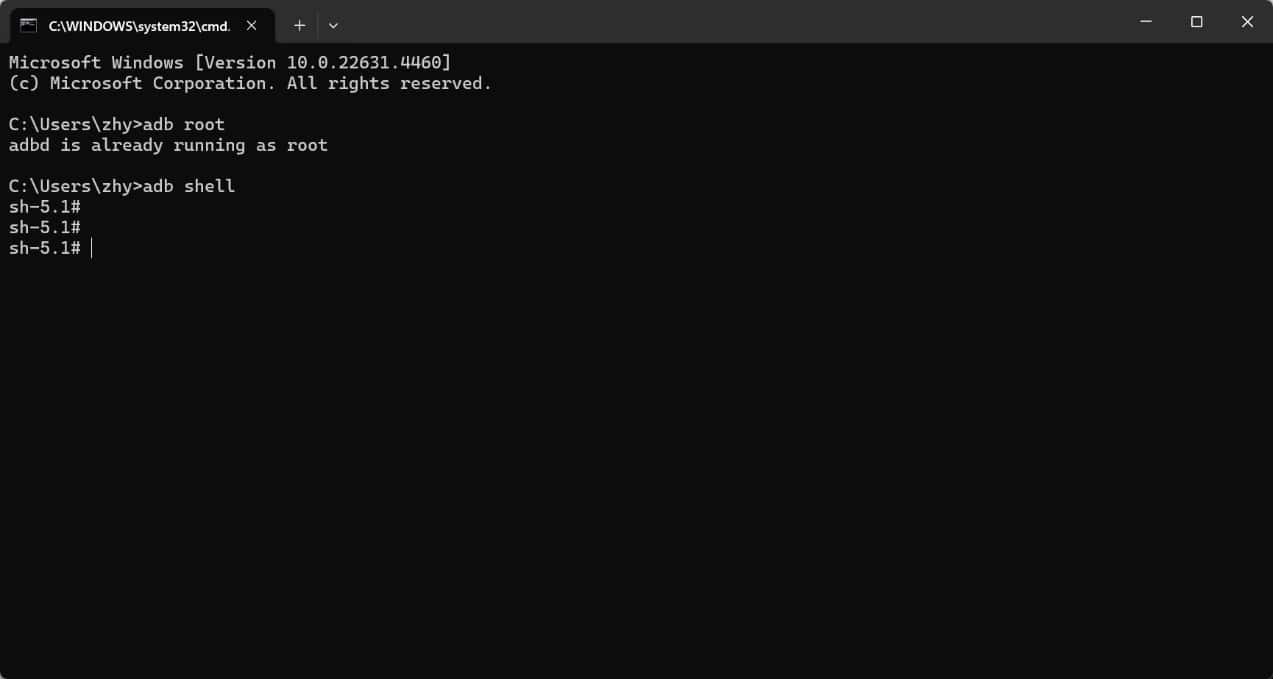This screenshot has height=679, width=1273.
Task: Click the empty black terminal area
Action: (x=636, y=460)
